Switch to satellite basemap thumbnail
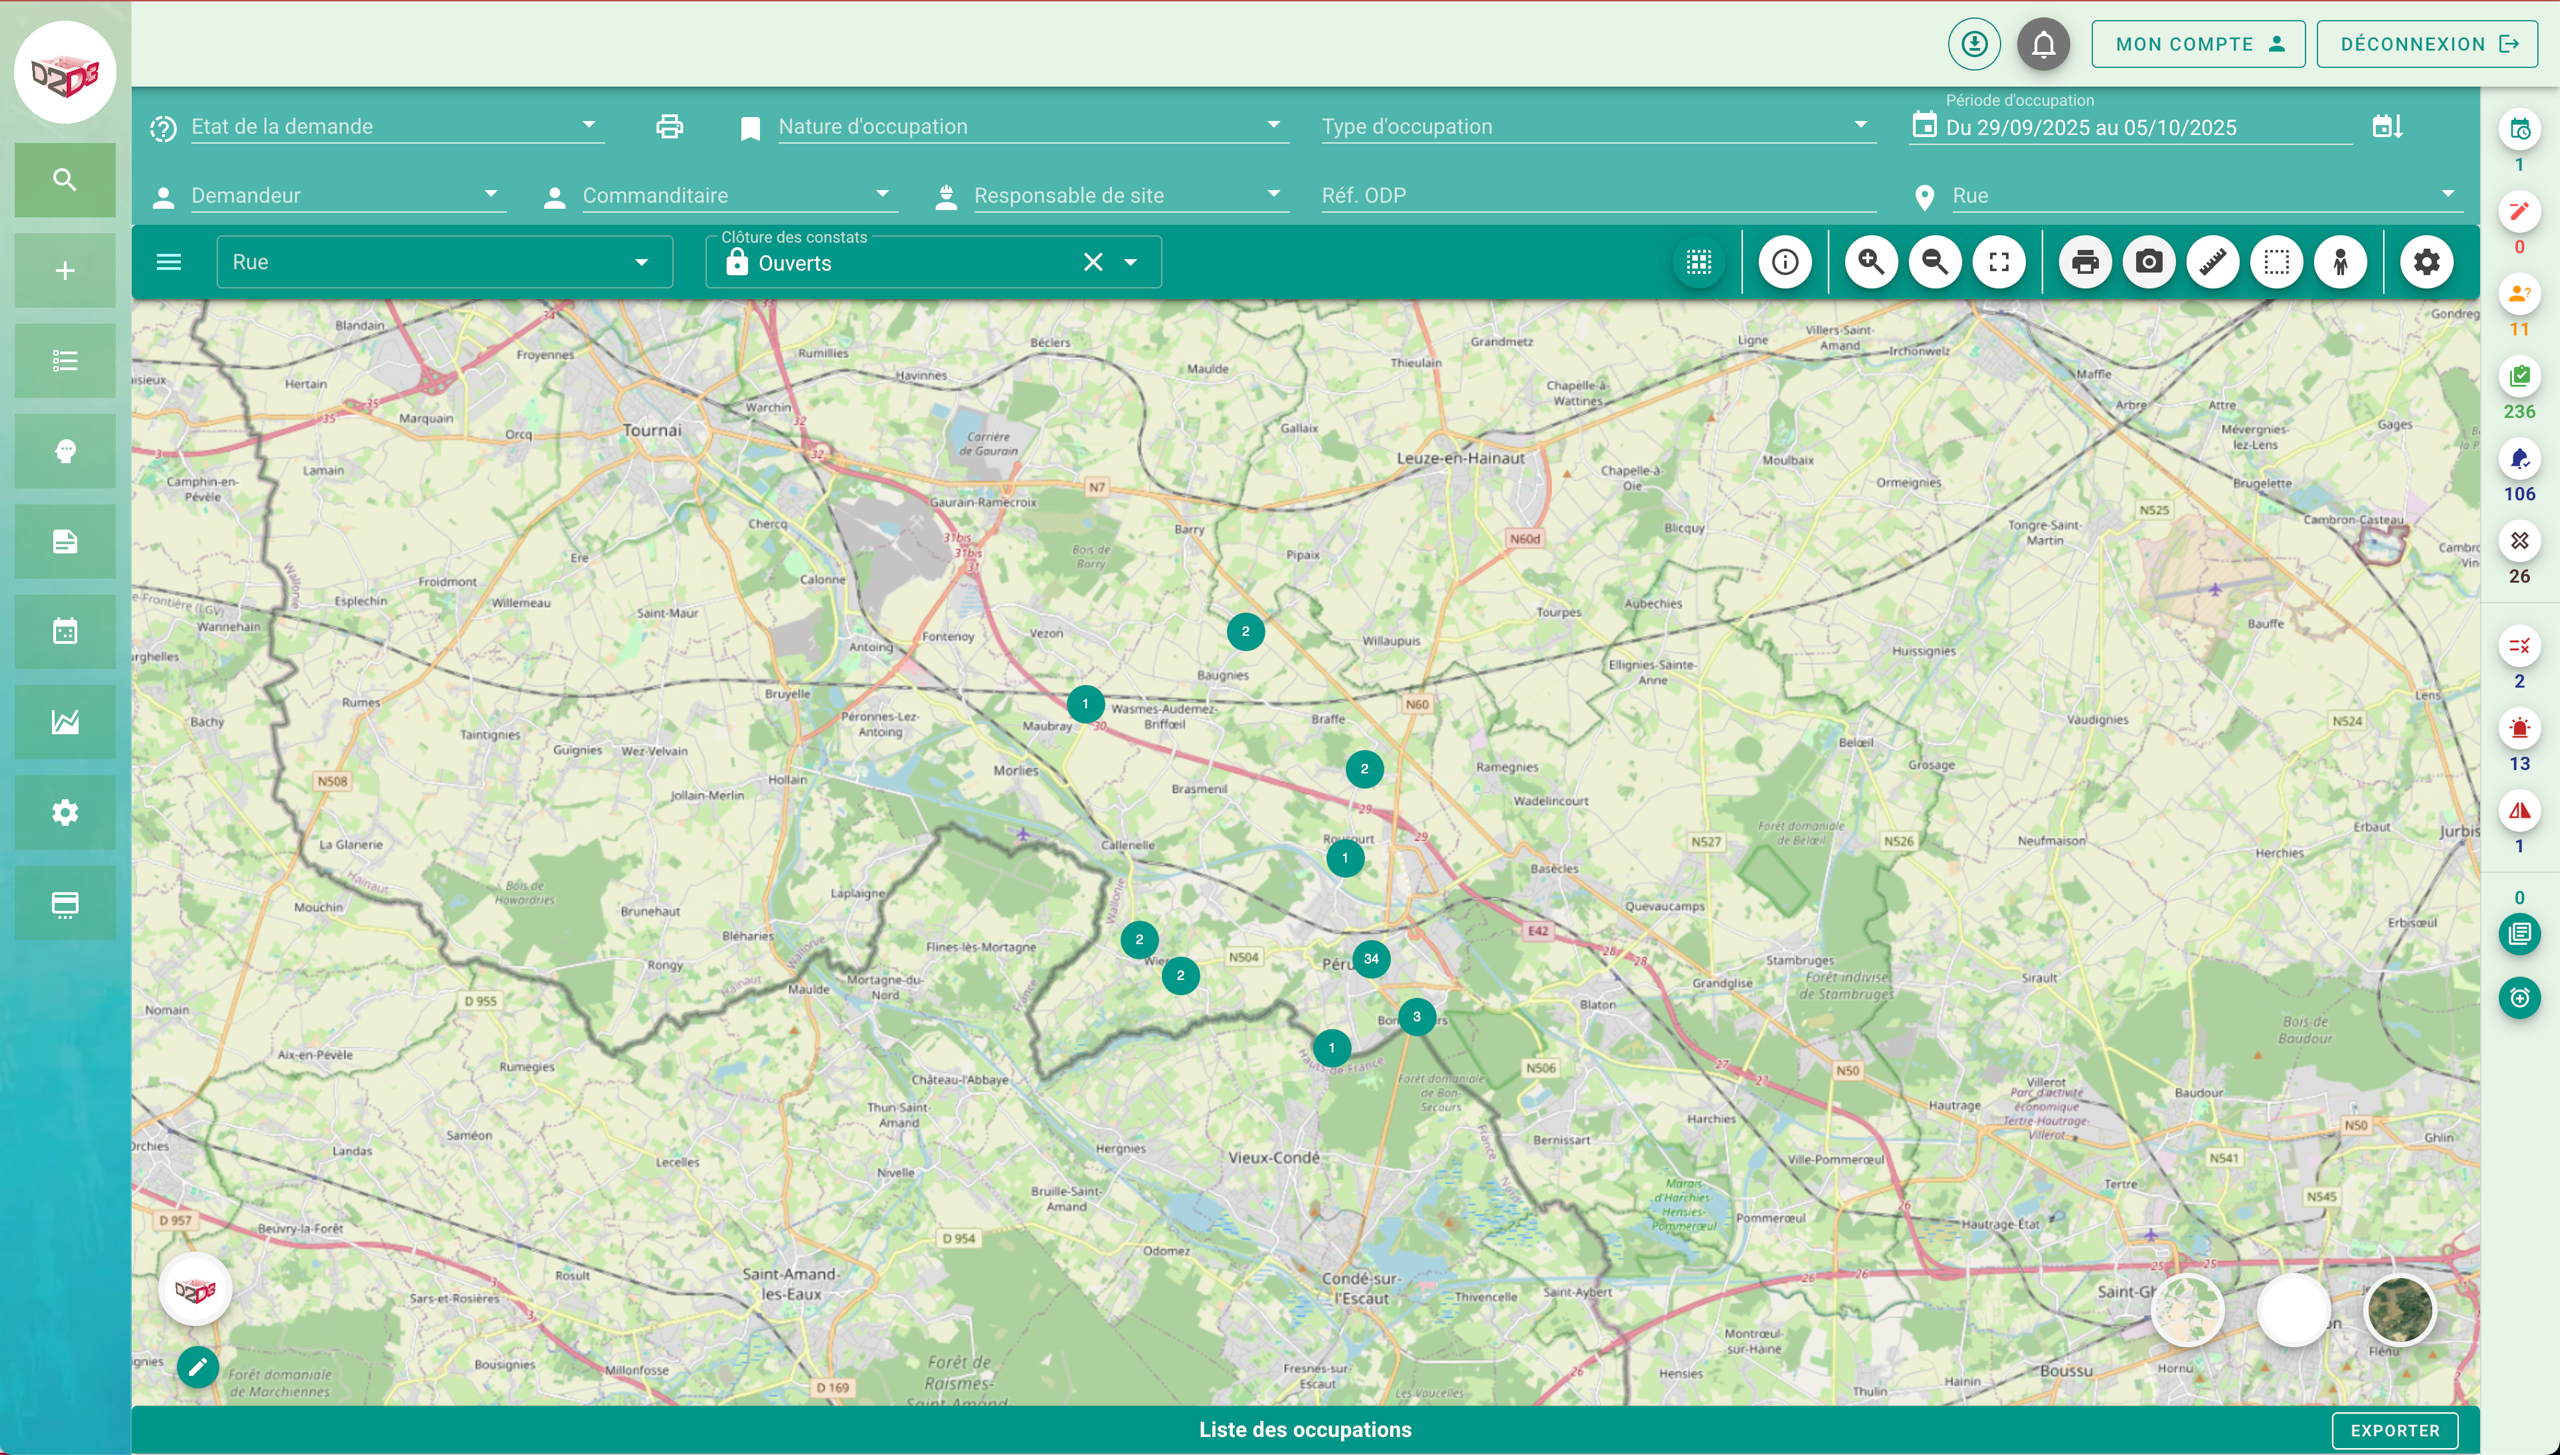Screen dimensions: 2560x1455 coord(2399,1309)
